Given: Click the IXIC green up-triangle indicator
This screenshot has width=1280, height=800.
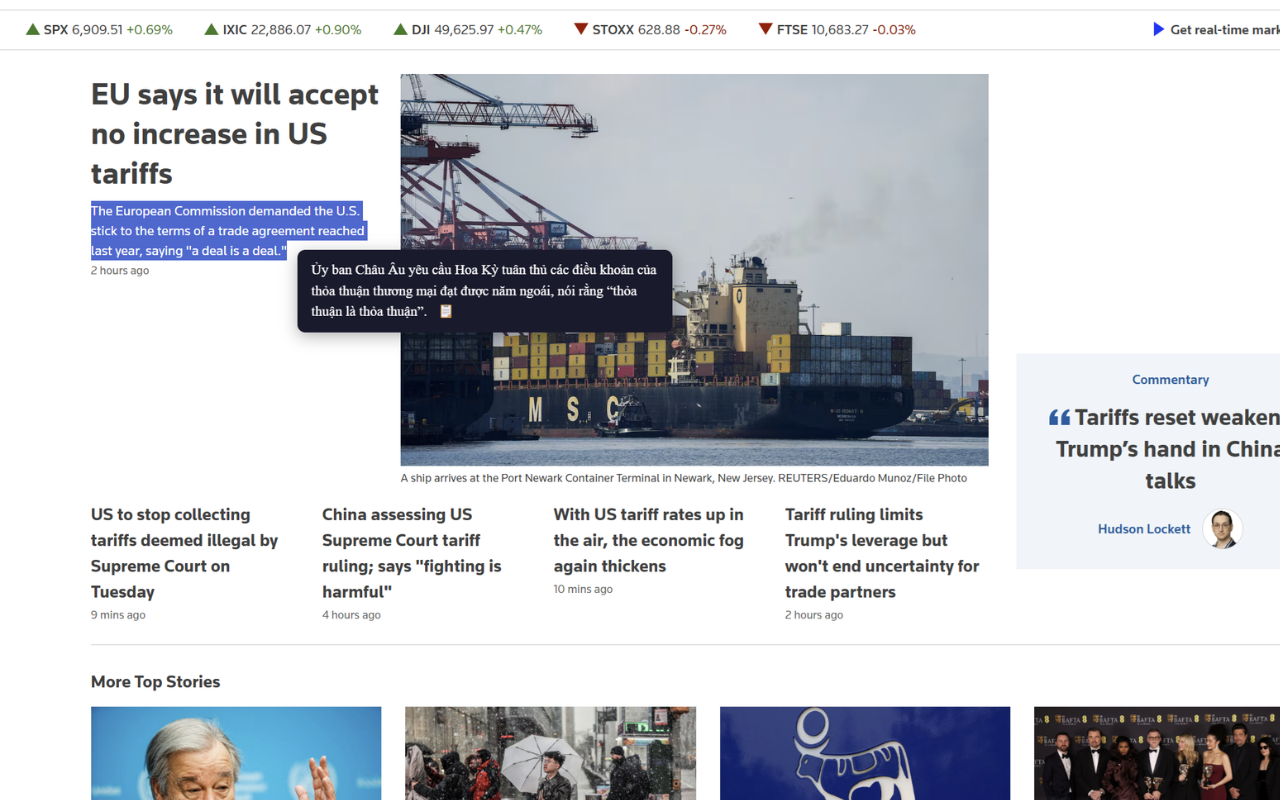Looking at the screenshot, I should (x=211, y=30).
